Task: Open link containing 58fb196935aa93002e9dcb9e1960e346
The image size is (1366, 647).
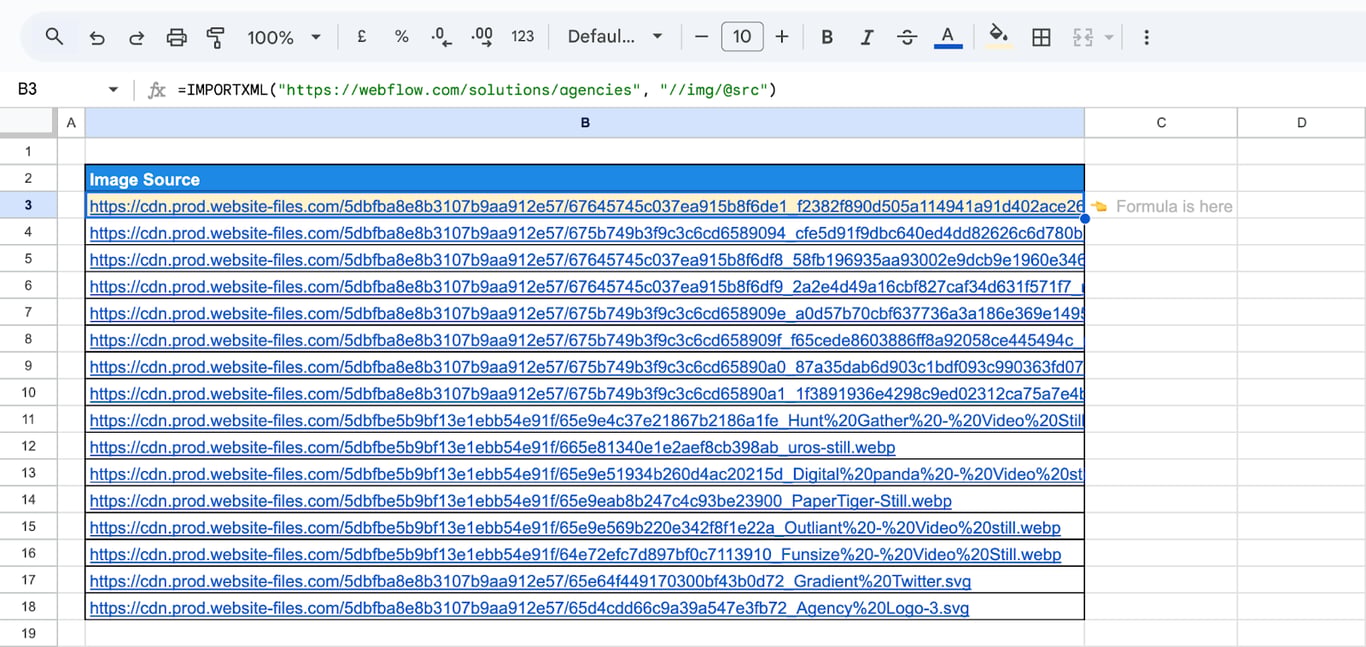Action: [586, 260]
